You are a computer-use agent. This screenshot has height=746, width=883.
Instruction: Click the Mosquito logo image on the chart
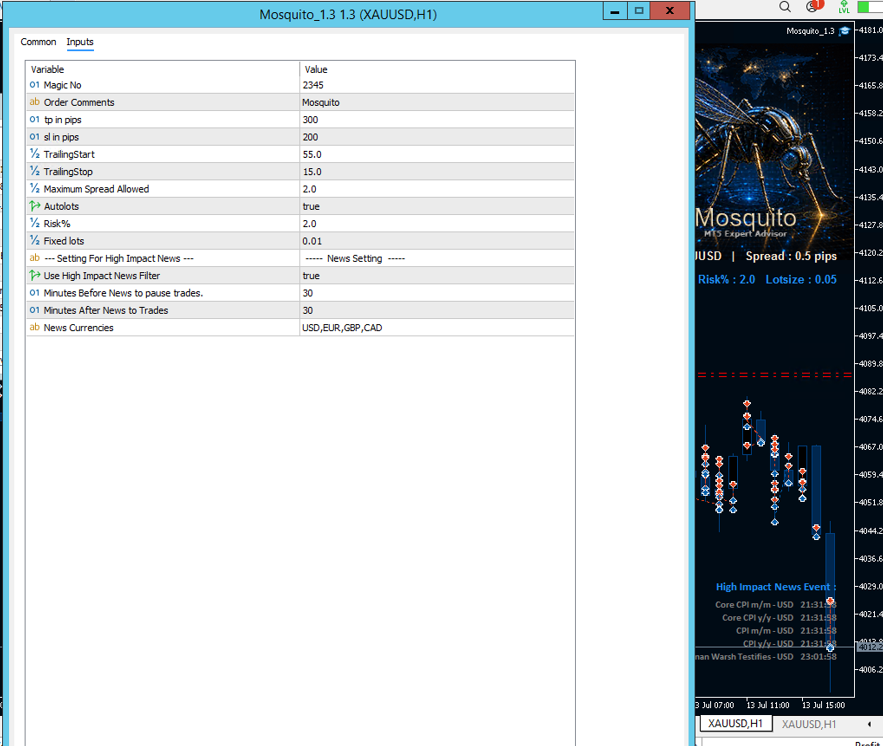click(x=774, y=146)
